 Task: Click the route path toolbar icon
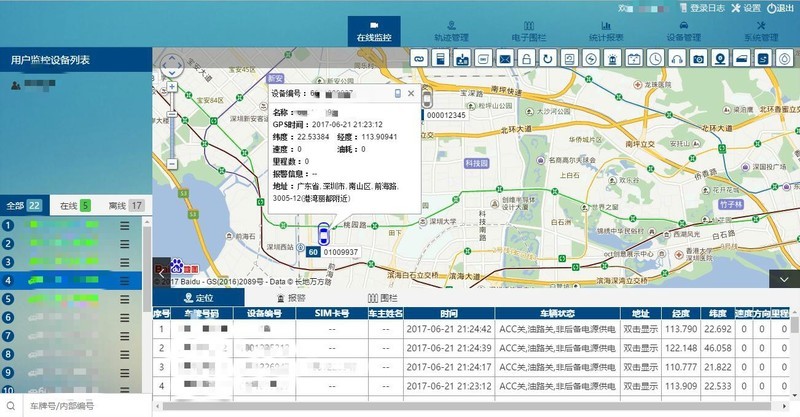pos(763,59)
